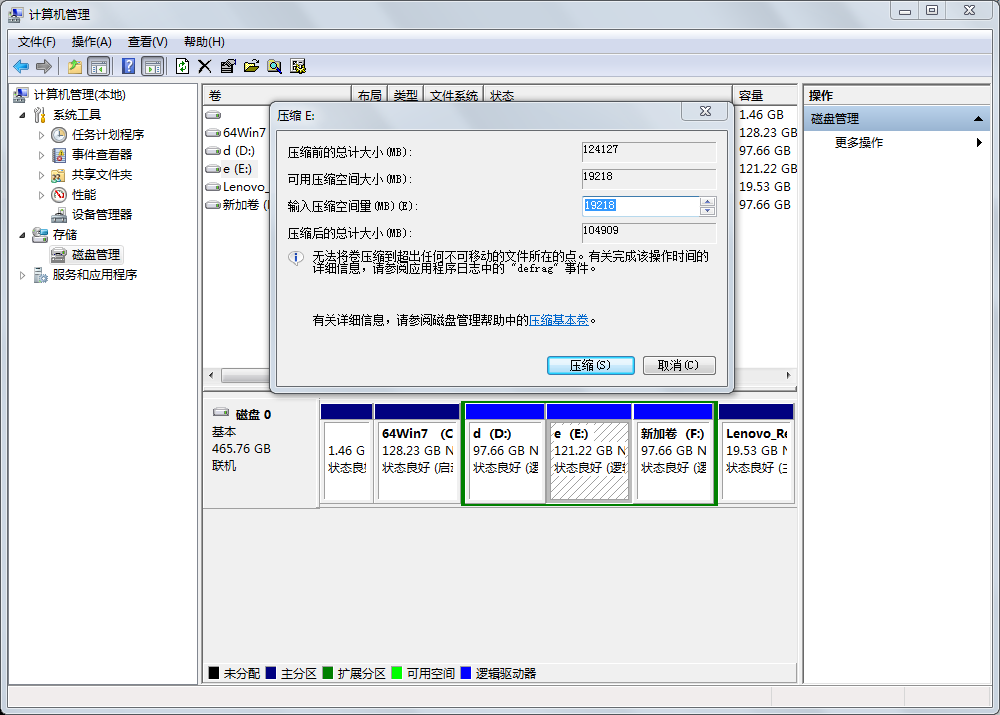Select Event Viewer (事件查看器) in tree
This screenshot has height=715, width=1000.
[x=101, y=154]
